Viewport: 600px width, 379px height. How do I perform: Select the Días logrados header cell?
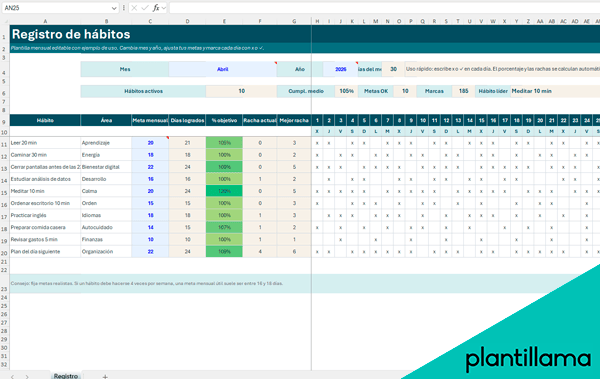click(x=187, y=120)
